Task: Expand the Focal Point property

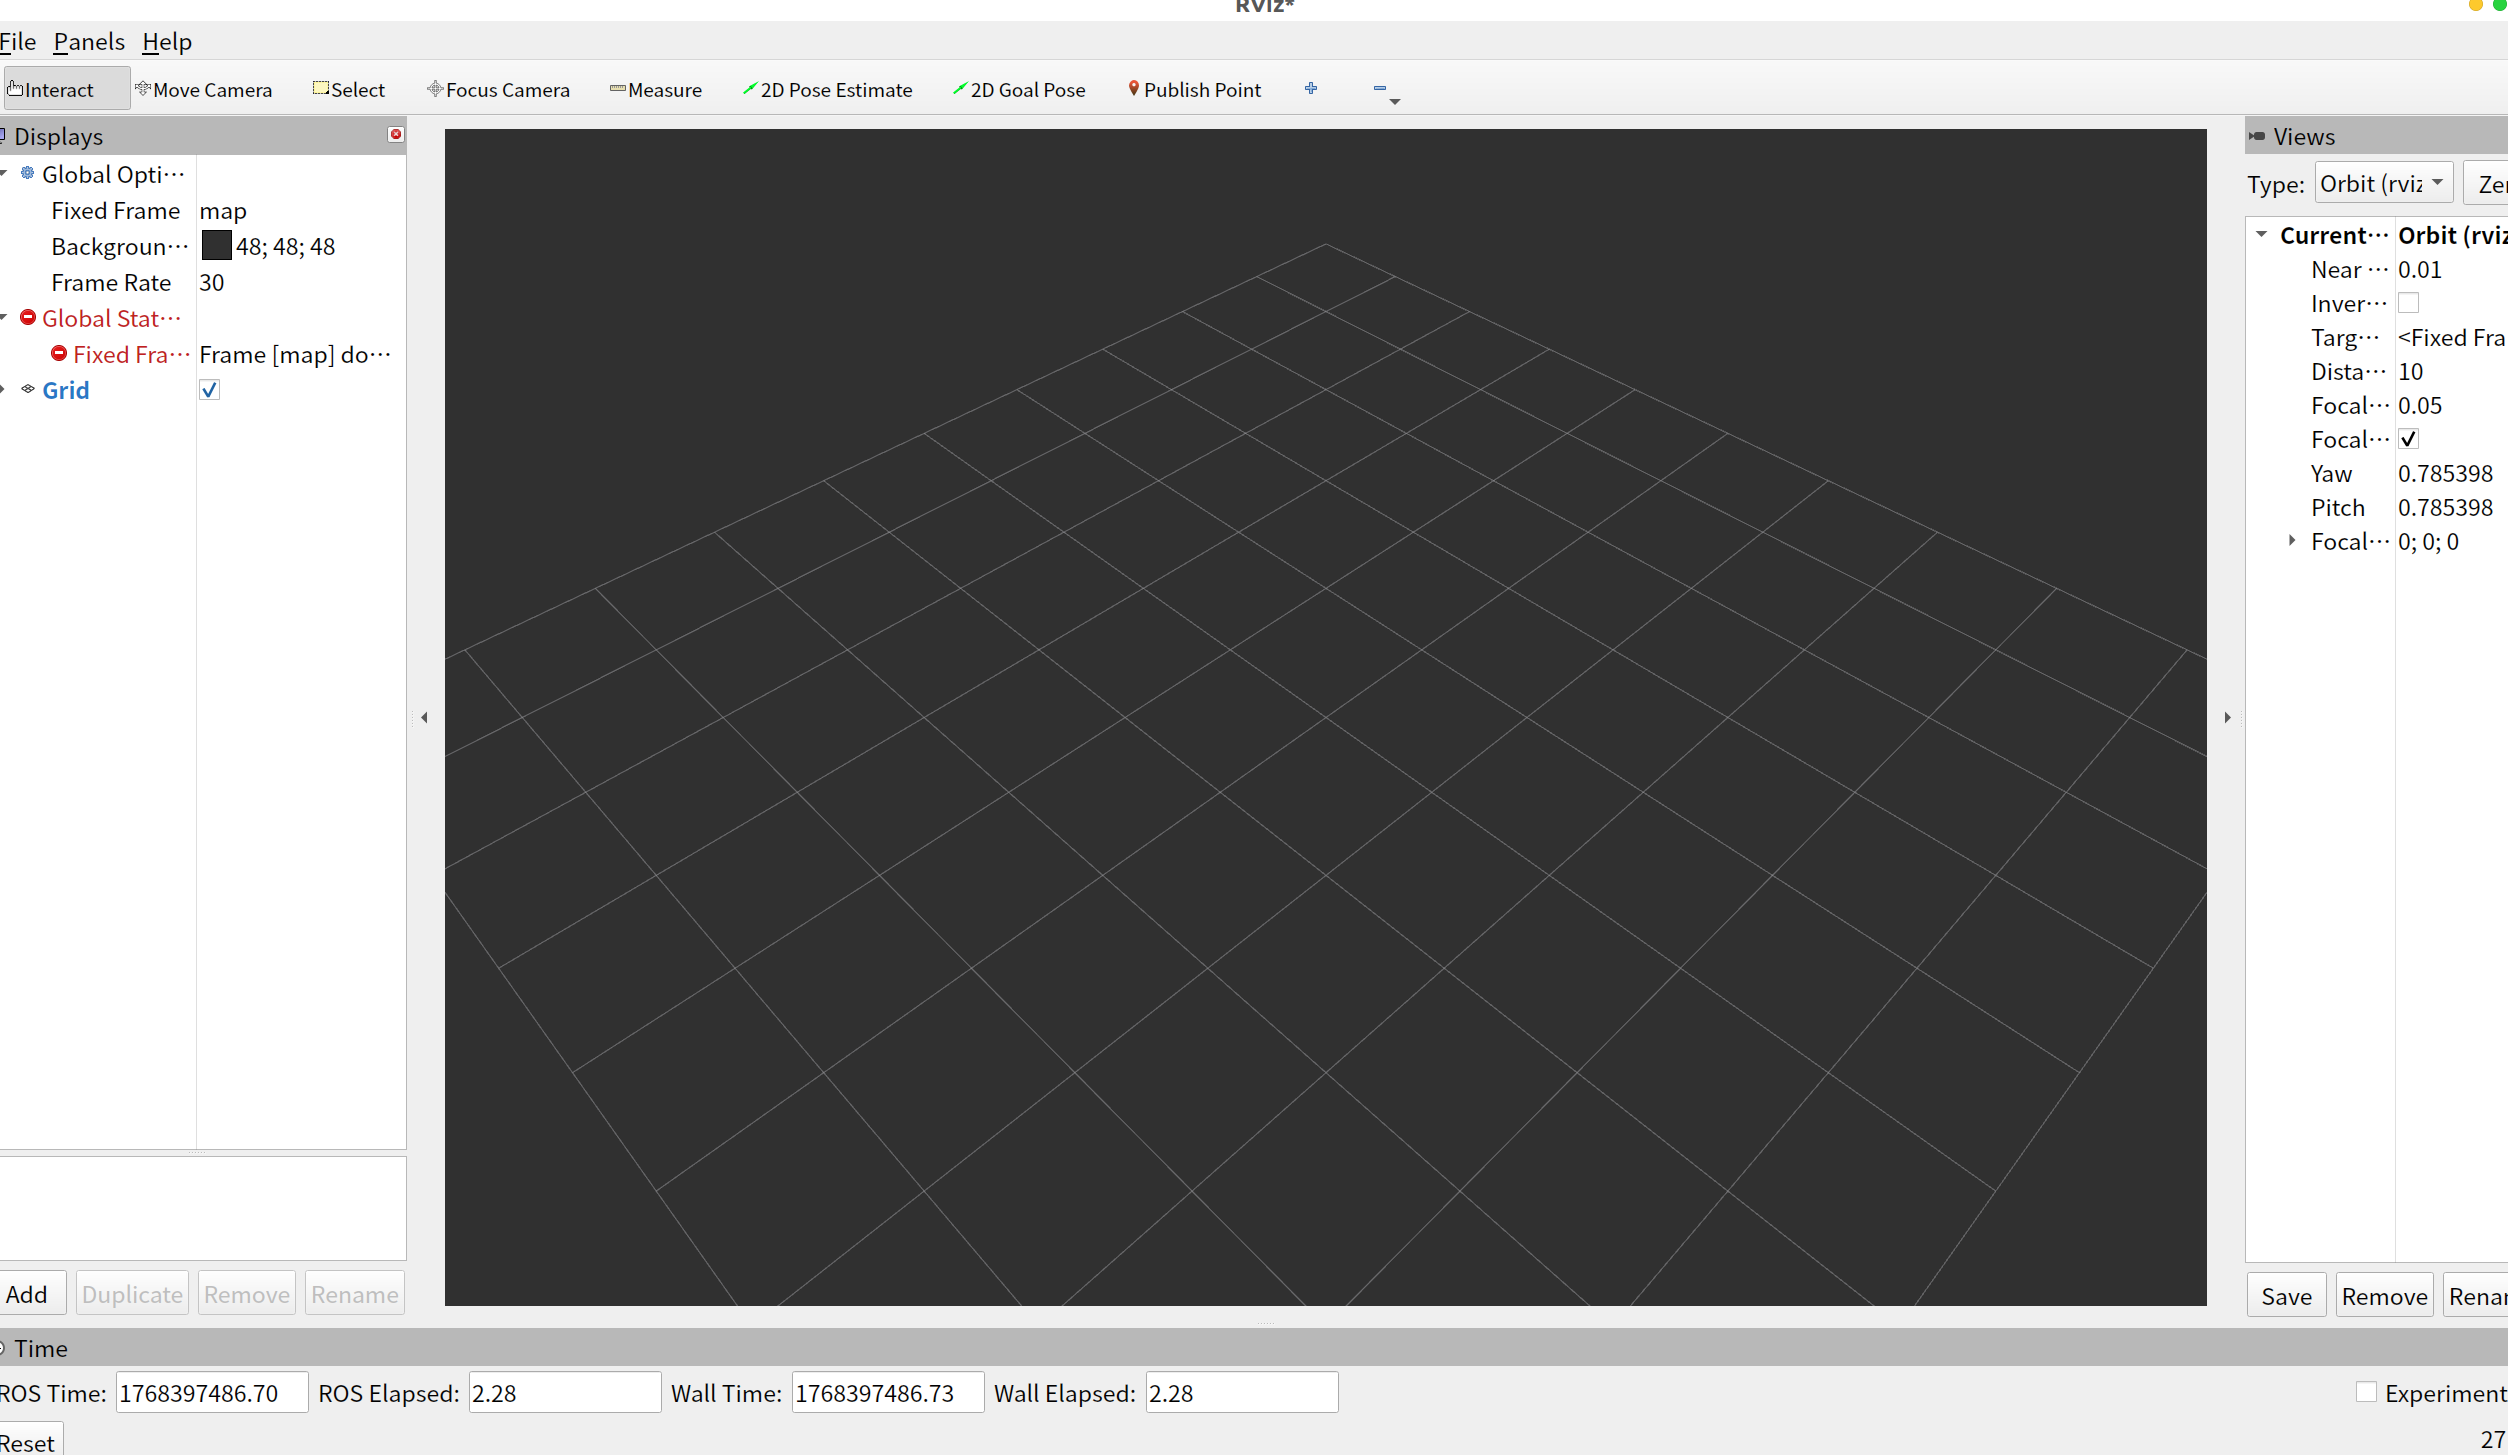Action: 2292,541
